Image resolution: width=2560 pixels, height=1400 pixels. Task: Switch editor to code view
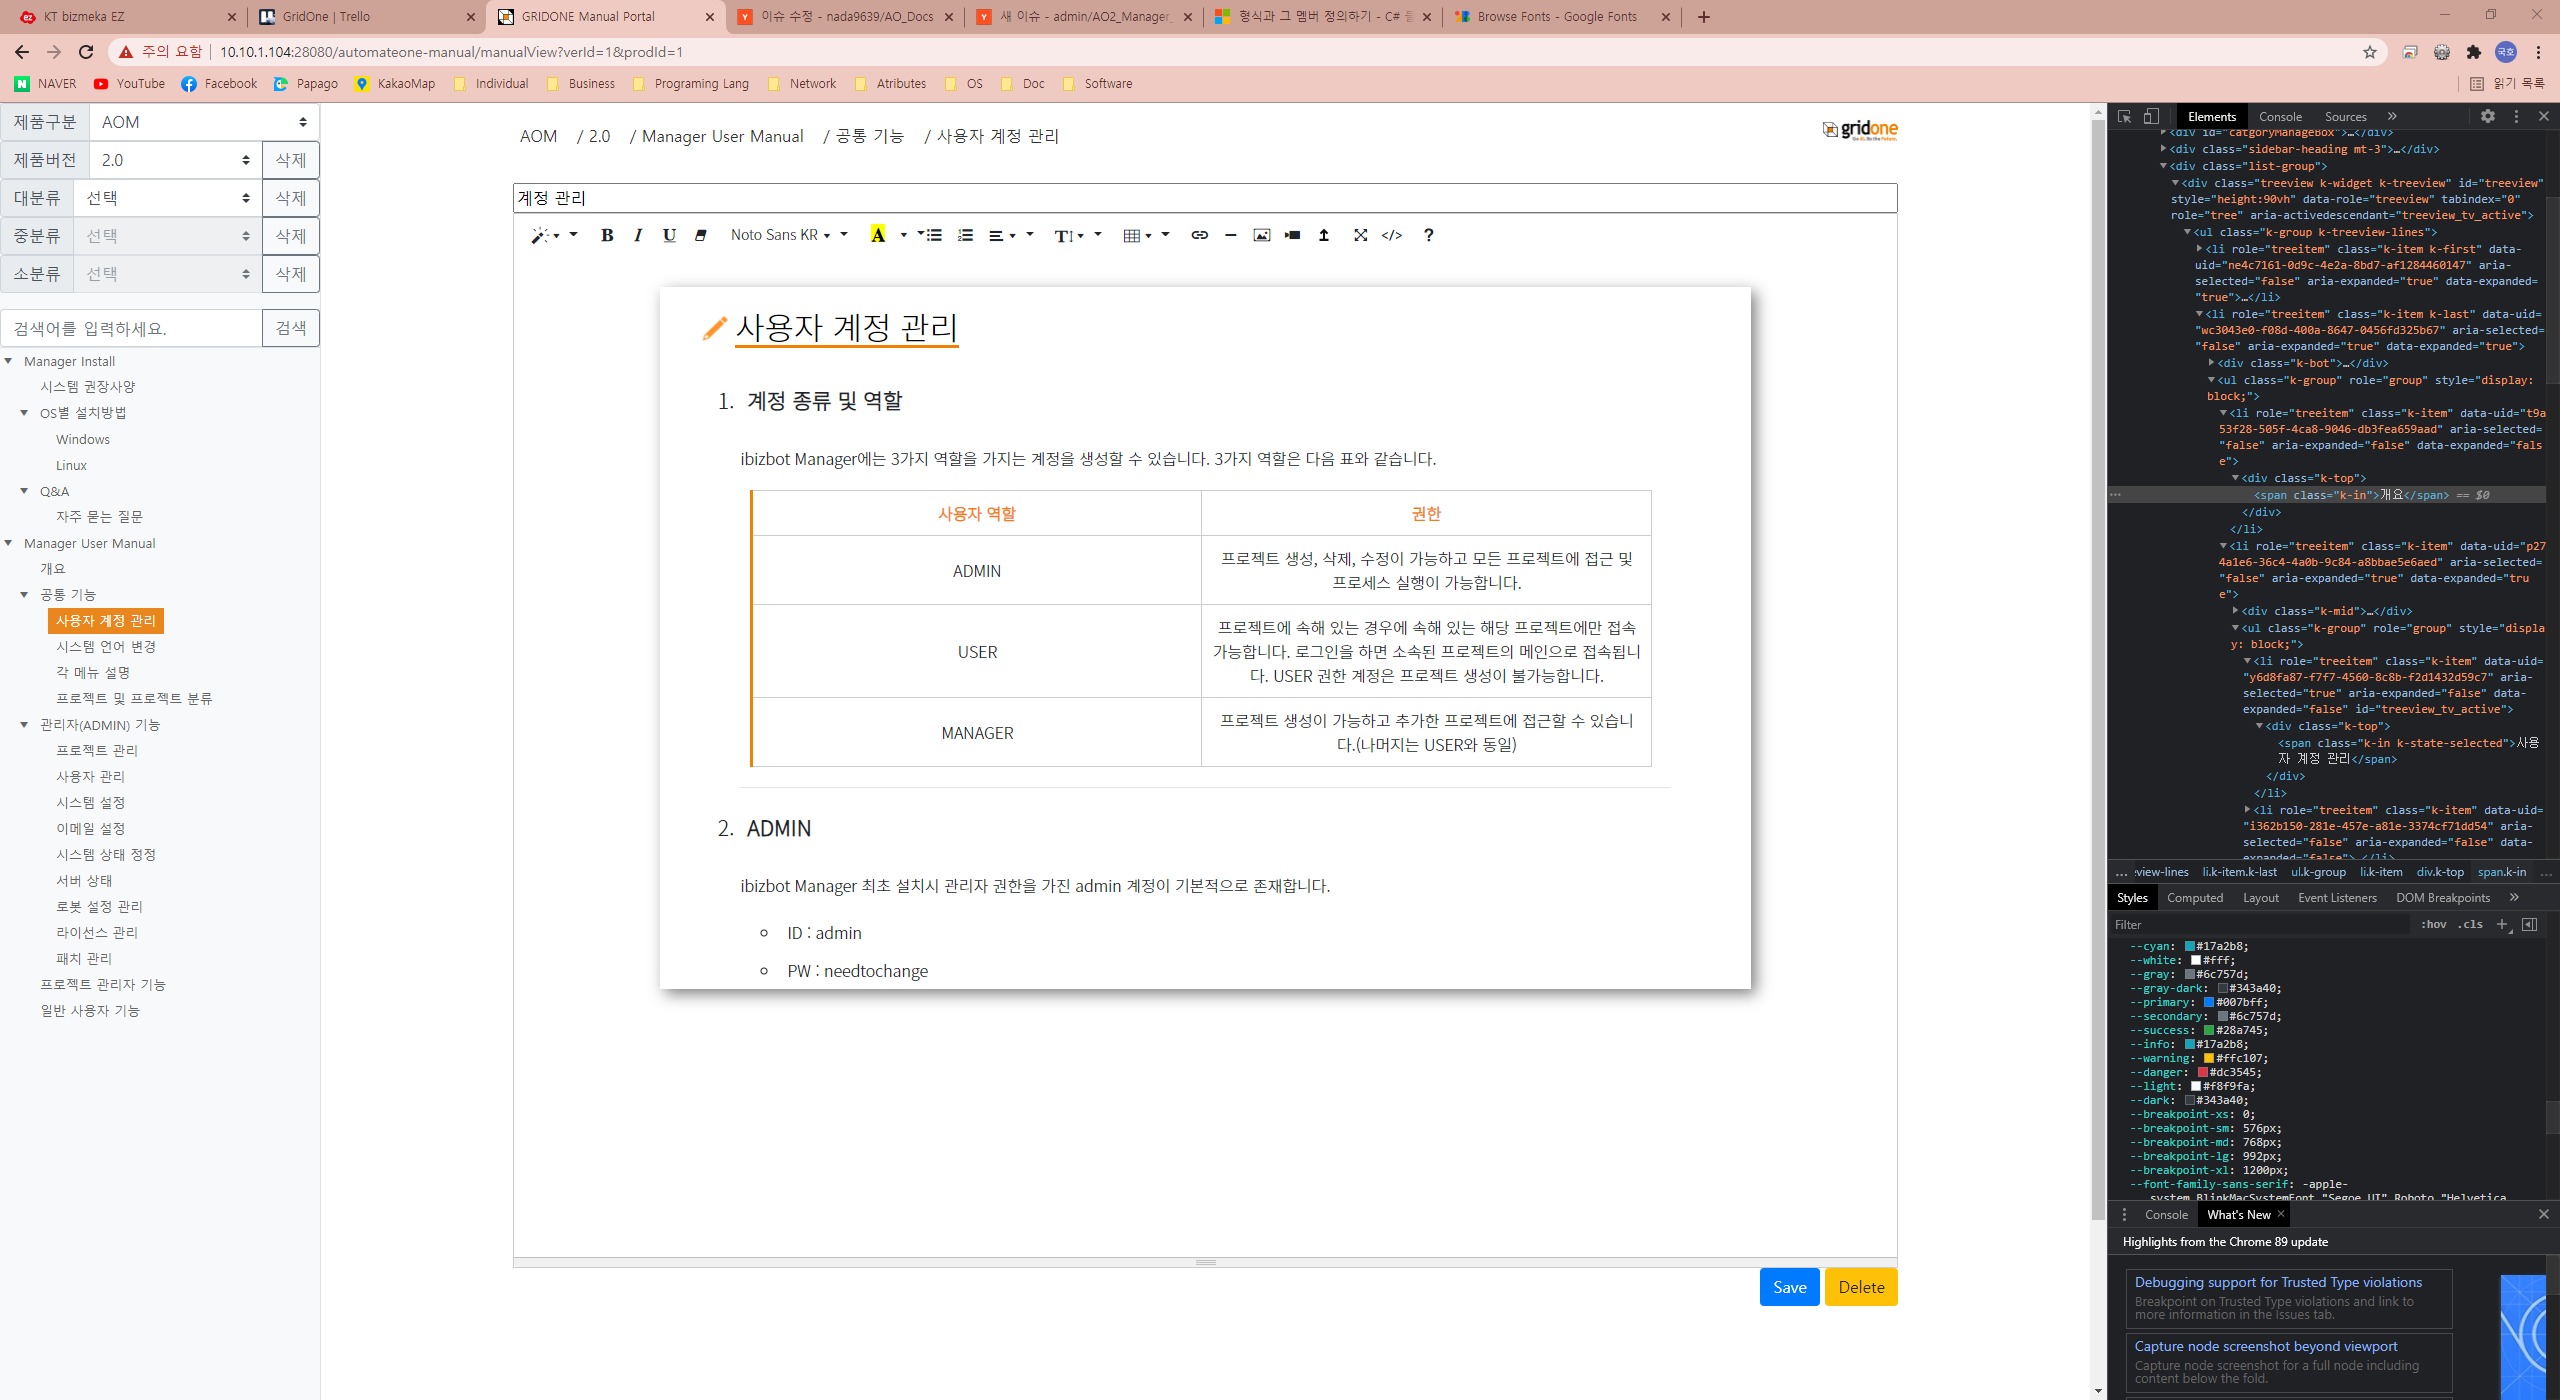[x=1391, y=235]
